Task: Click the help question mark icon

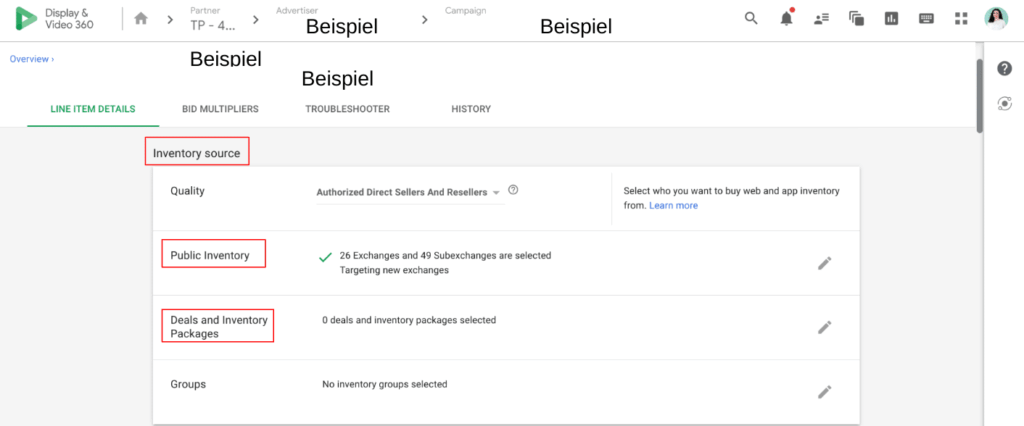Action: (1005, 69)
